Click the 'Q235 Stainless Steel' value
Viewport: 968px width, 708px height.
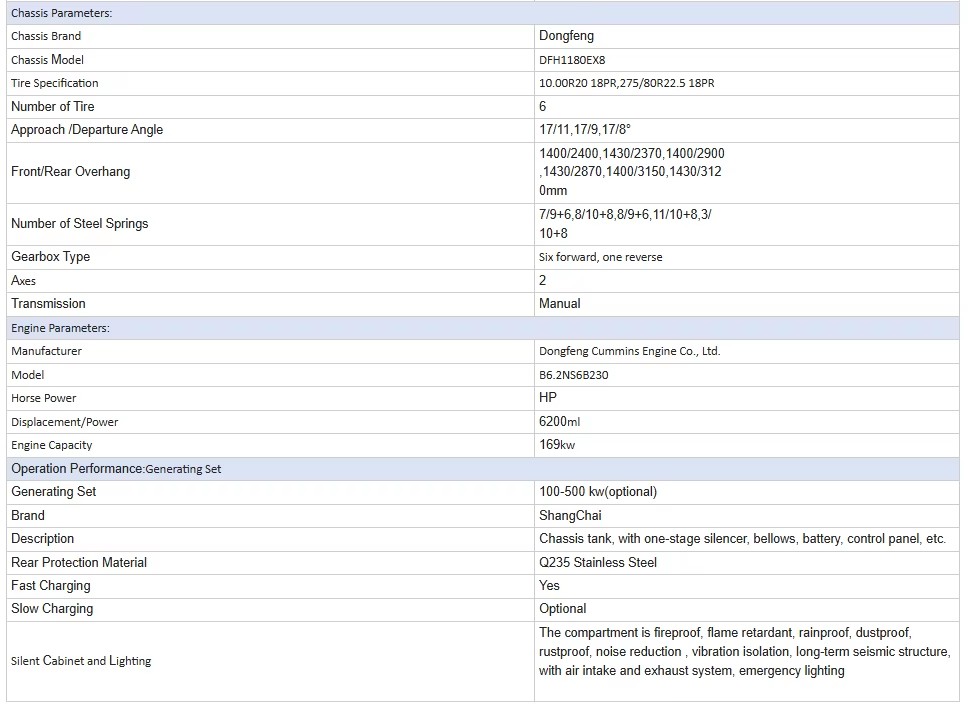(598, 563)
